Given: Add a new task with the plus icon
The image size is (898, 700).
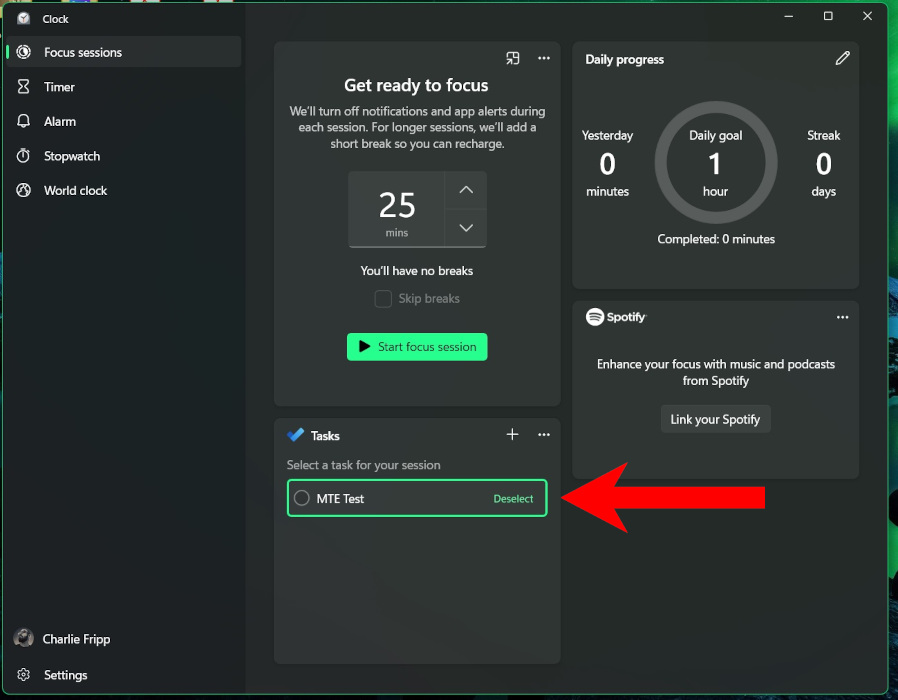Looking at the screenshot, I should pyautogui.click(x=513, y=434).
